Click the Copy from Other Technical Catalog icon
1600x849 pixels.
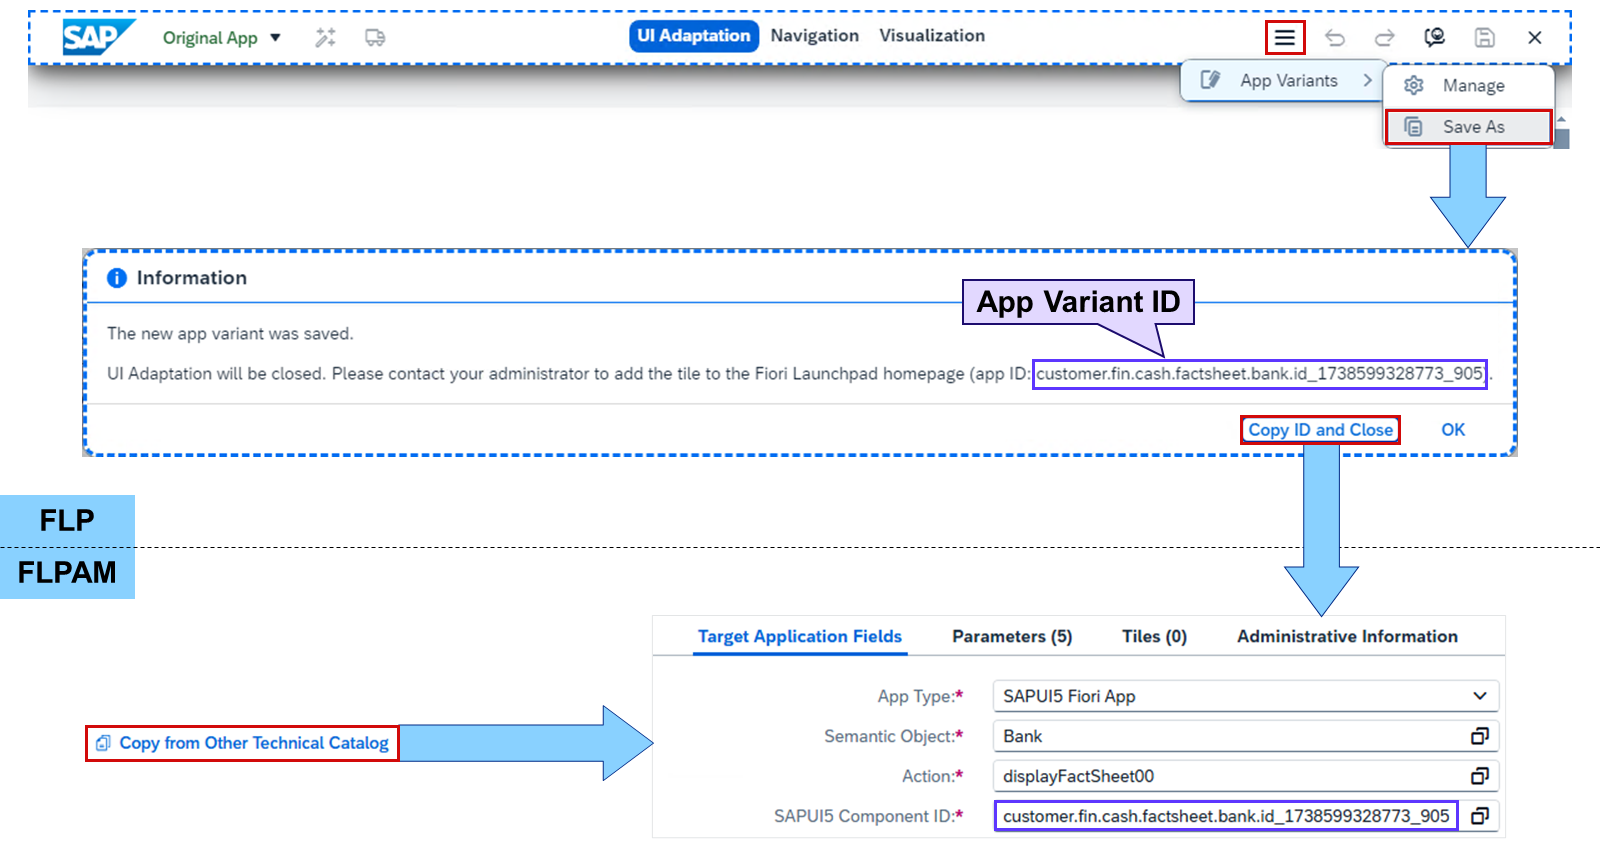tap(103, 743)
